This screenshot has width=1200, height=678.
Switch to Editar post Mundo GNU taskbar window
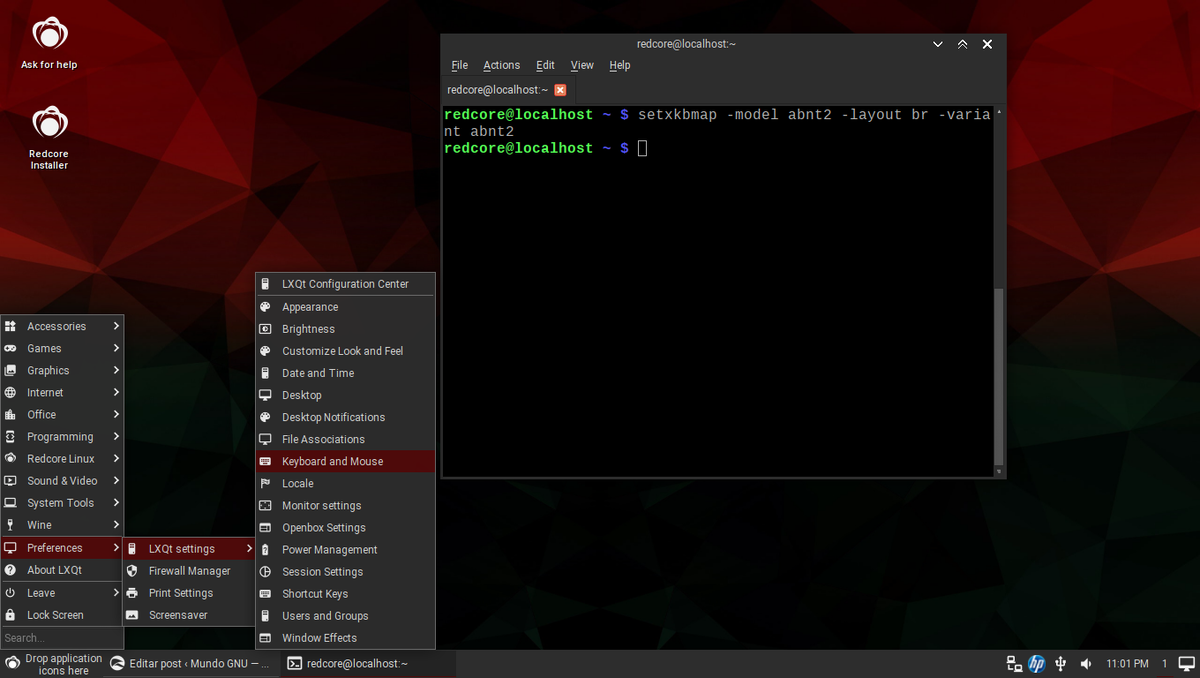pos(190,664)
